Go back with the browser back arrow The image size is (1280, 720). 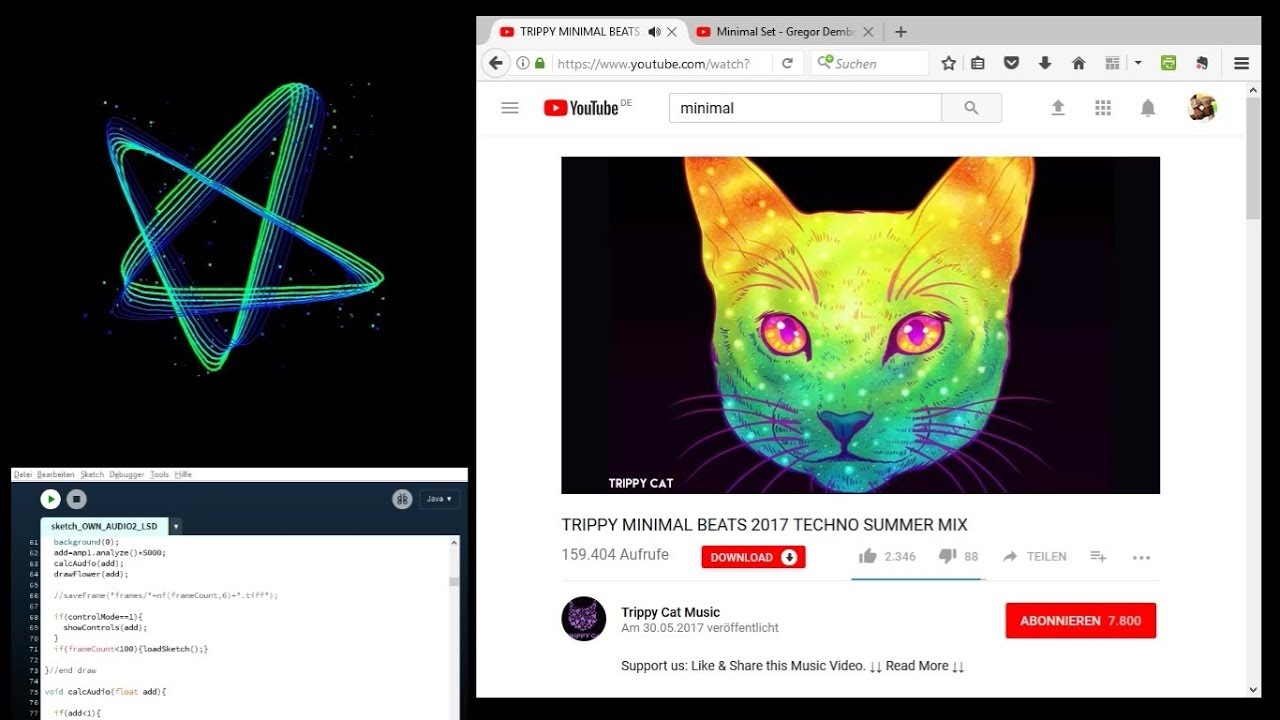click(496, 63)
